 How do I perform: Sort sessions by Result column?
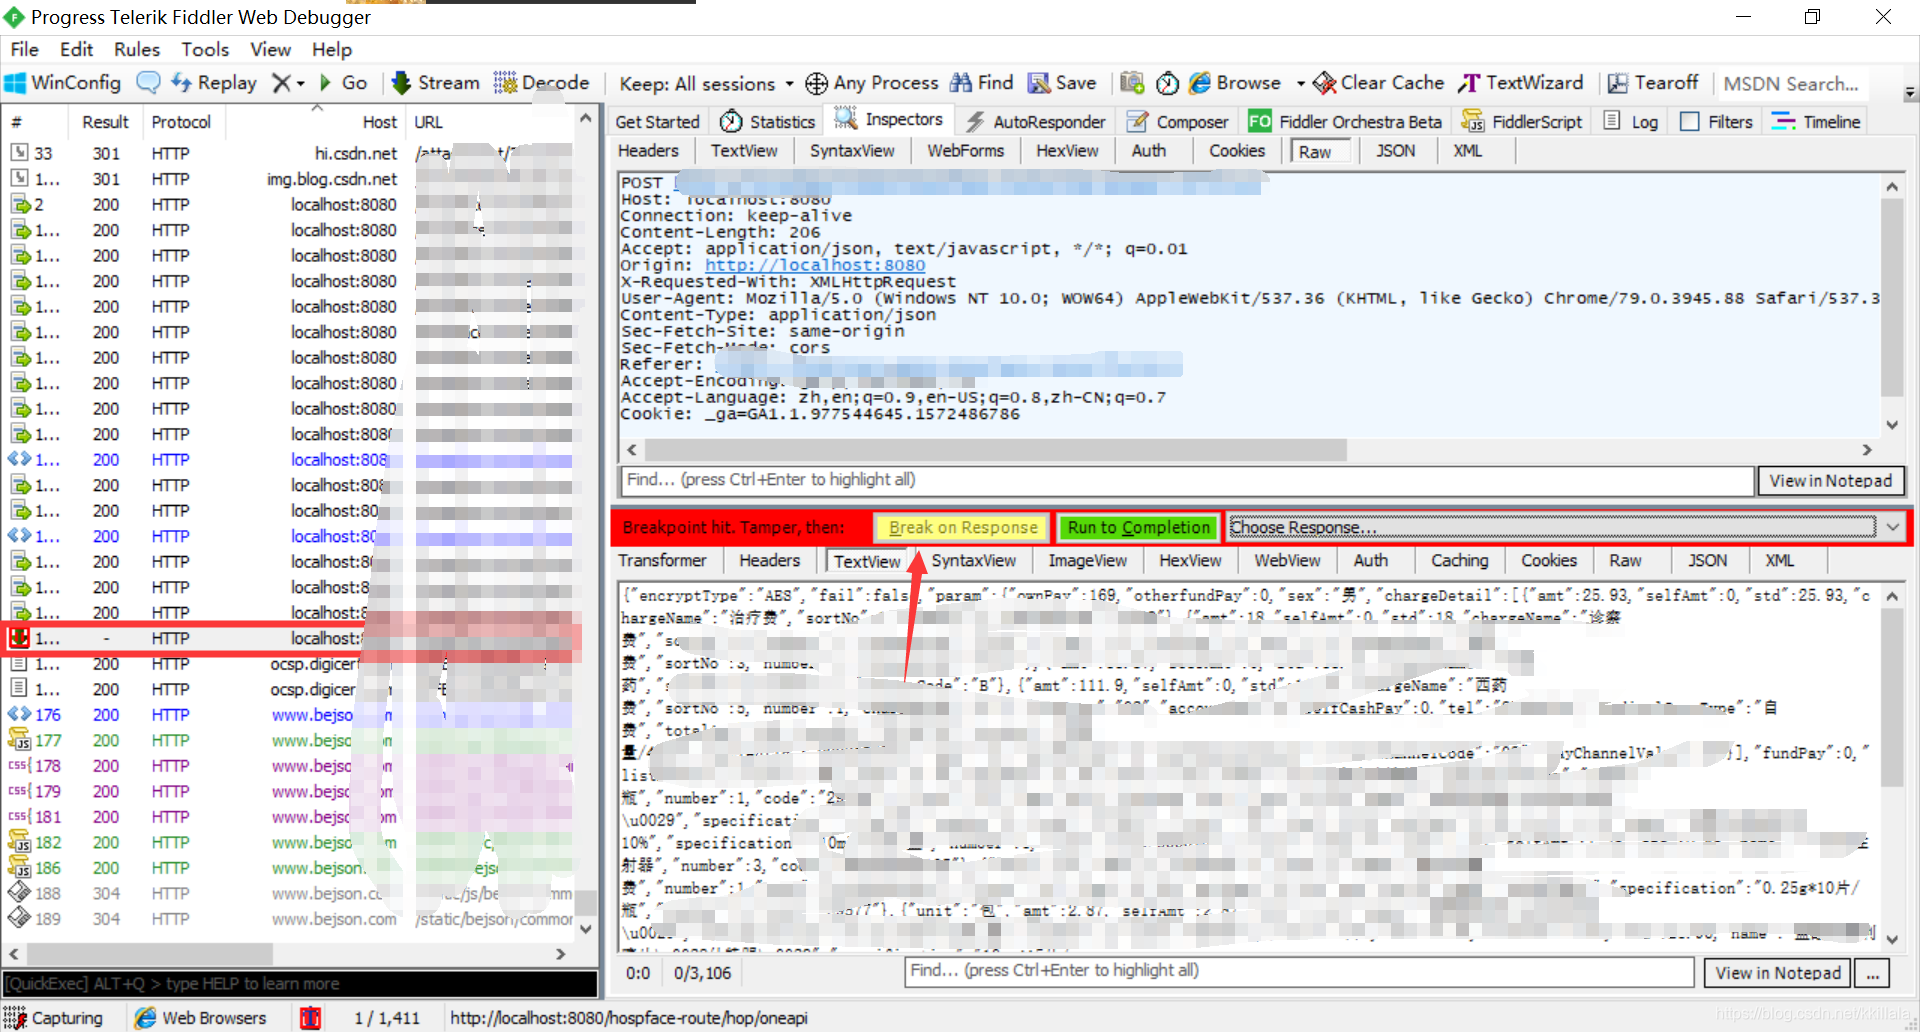(105, 122)
